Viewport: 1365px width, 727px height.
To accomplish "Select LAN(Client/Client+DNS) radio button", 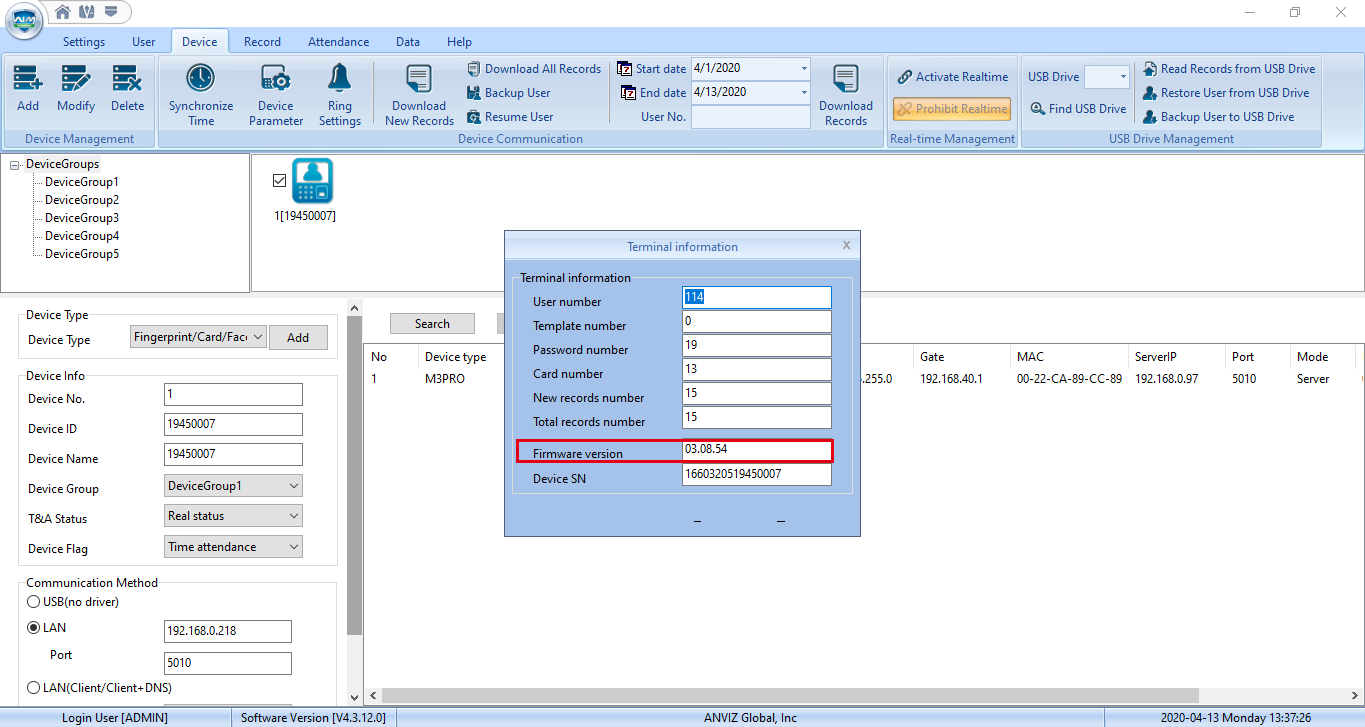I will (x=34, y=688).
